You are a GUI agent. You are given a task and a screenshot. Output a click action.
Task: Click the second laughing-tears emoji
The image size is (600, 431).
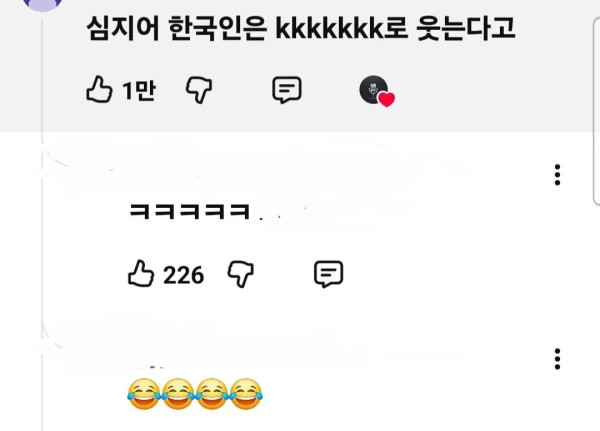pos(178,394)
